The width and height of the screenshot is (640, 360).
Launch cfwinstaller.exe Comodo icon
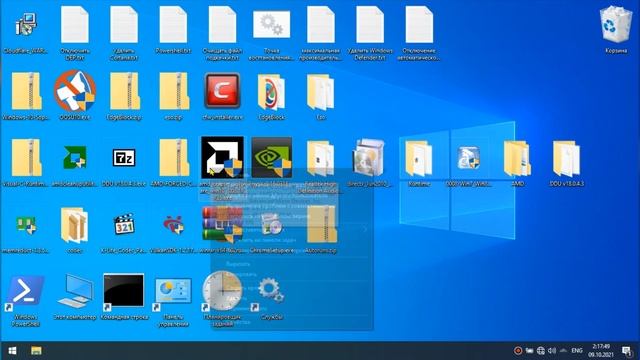(222, 91)
